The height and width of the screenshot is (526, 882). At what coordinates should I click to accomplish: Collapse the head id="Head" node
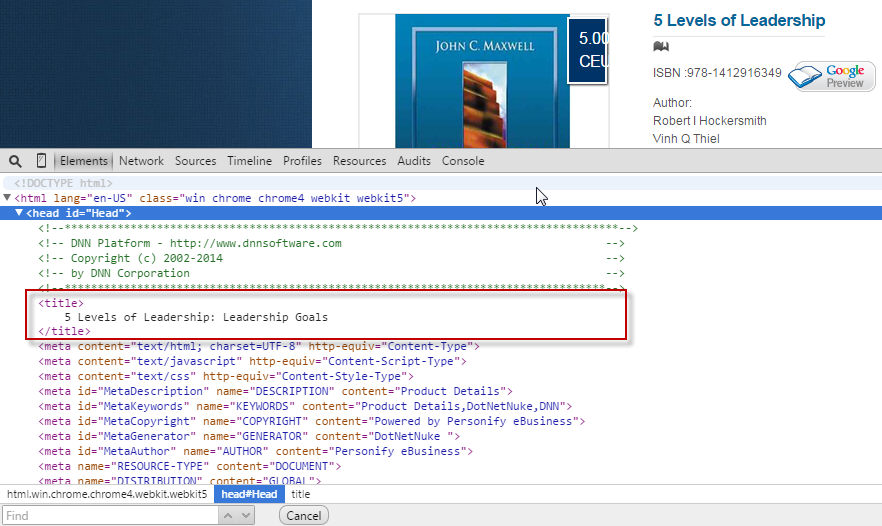coord(19,213)
